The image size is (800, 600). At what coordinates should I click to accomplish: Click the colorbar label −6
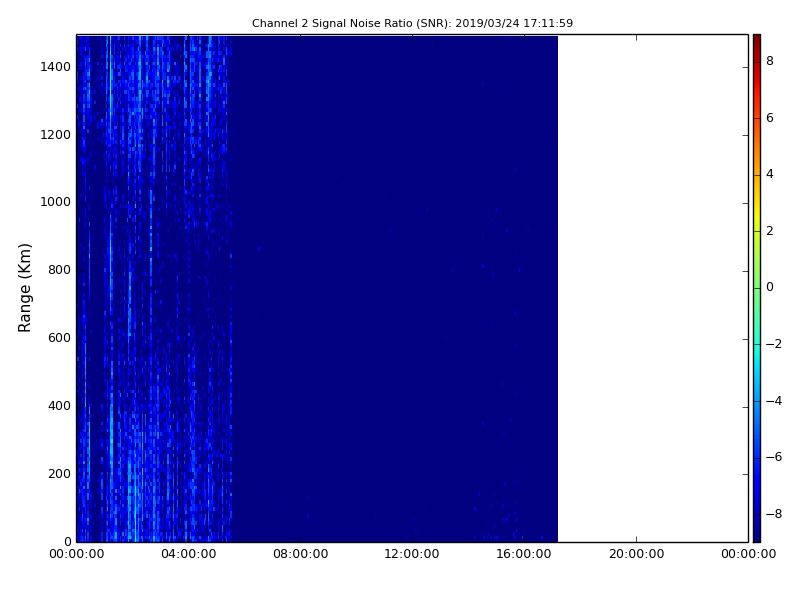(773, 457)
